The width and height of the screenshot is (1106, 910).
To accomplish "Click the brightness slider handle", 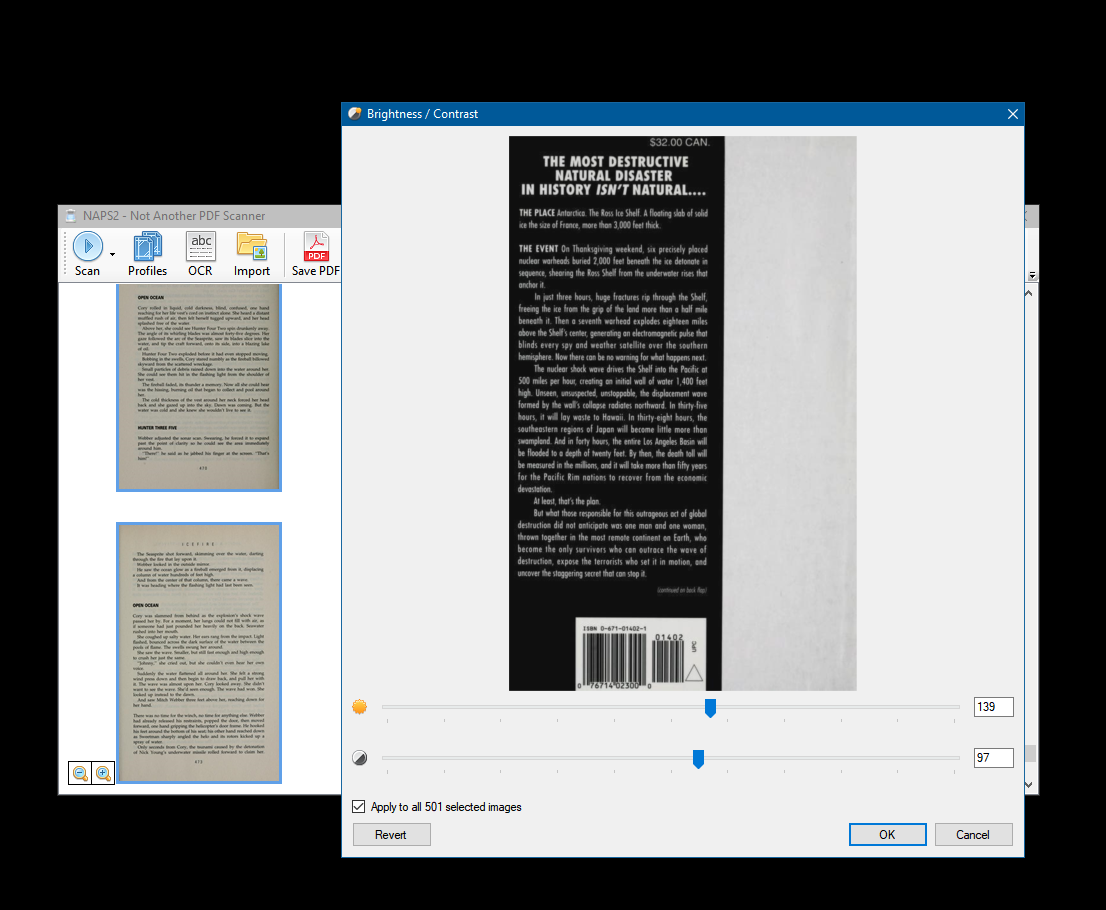I will (710, 708).
